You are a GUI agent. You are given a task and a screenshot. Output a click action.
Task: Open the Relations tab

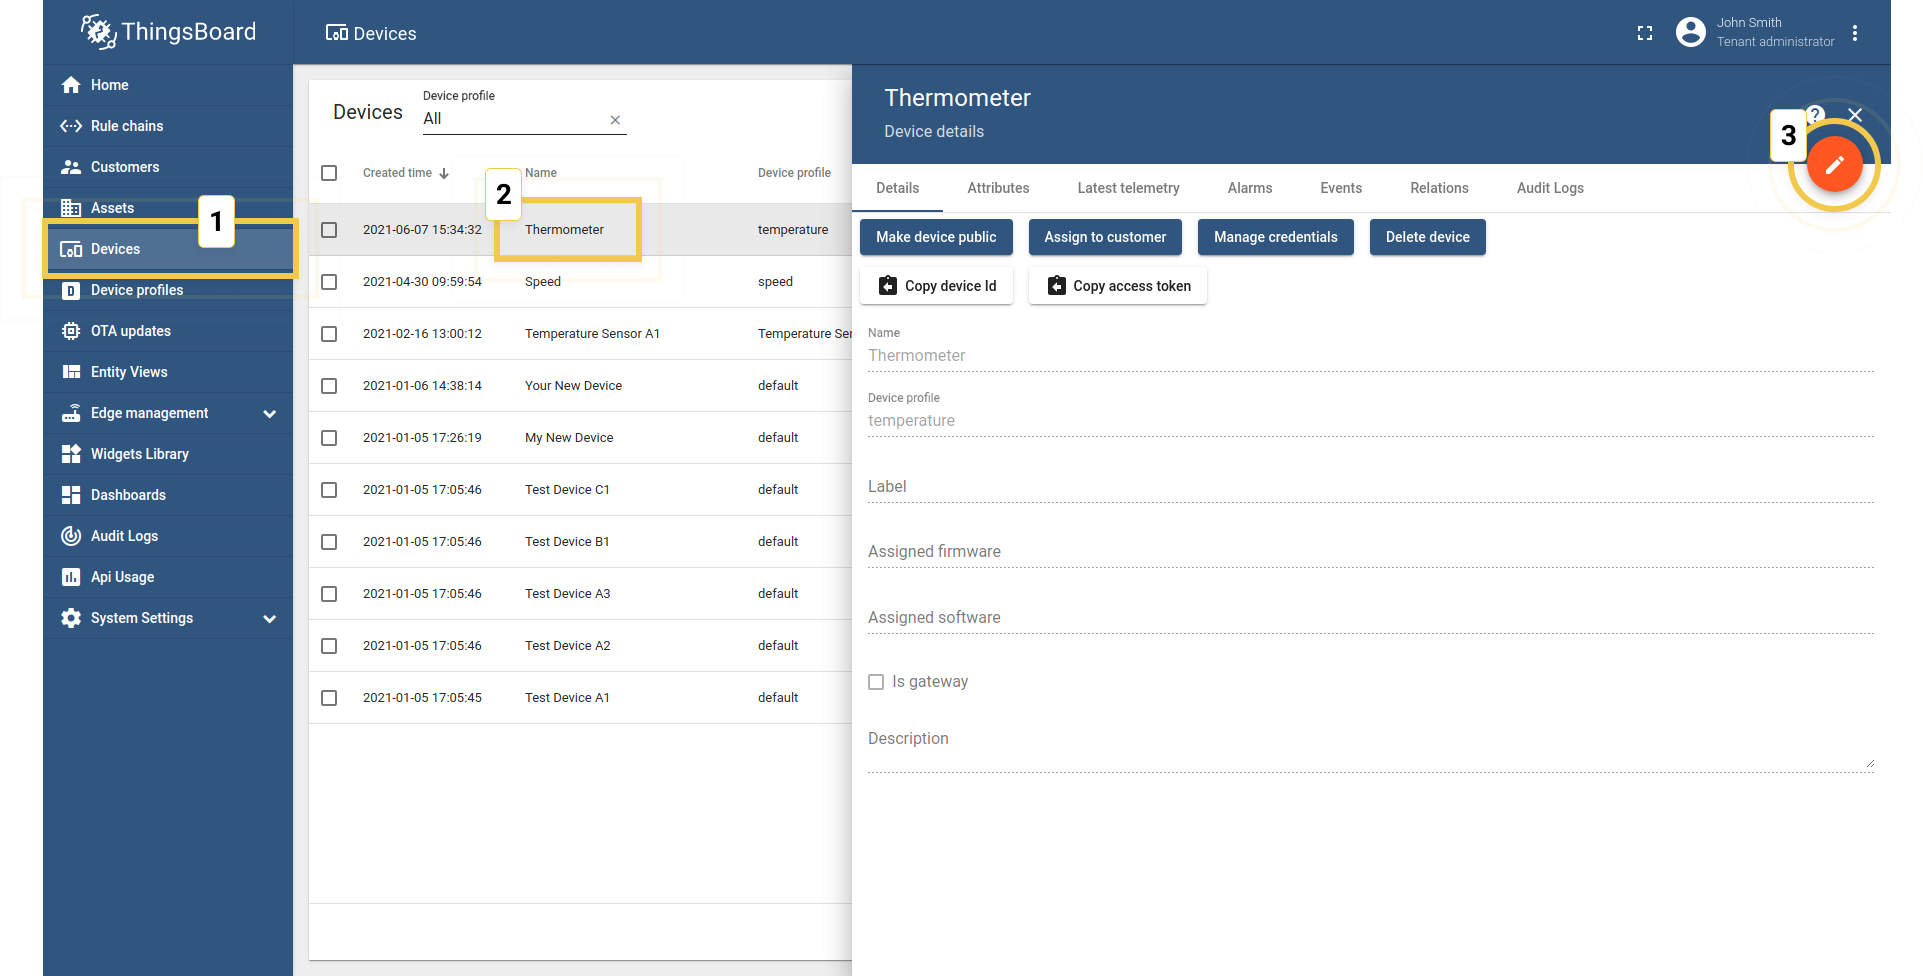point(1439,188)
